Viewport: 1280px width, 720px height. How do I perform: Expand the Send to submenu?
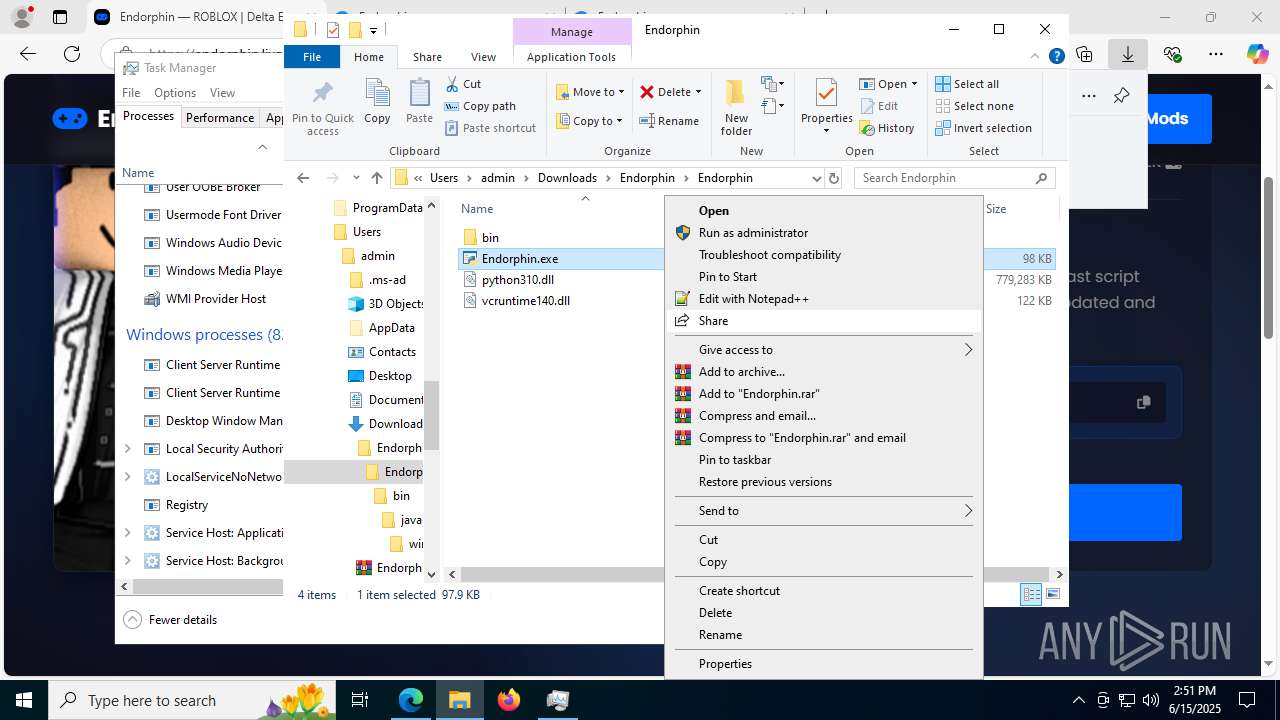824,511
